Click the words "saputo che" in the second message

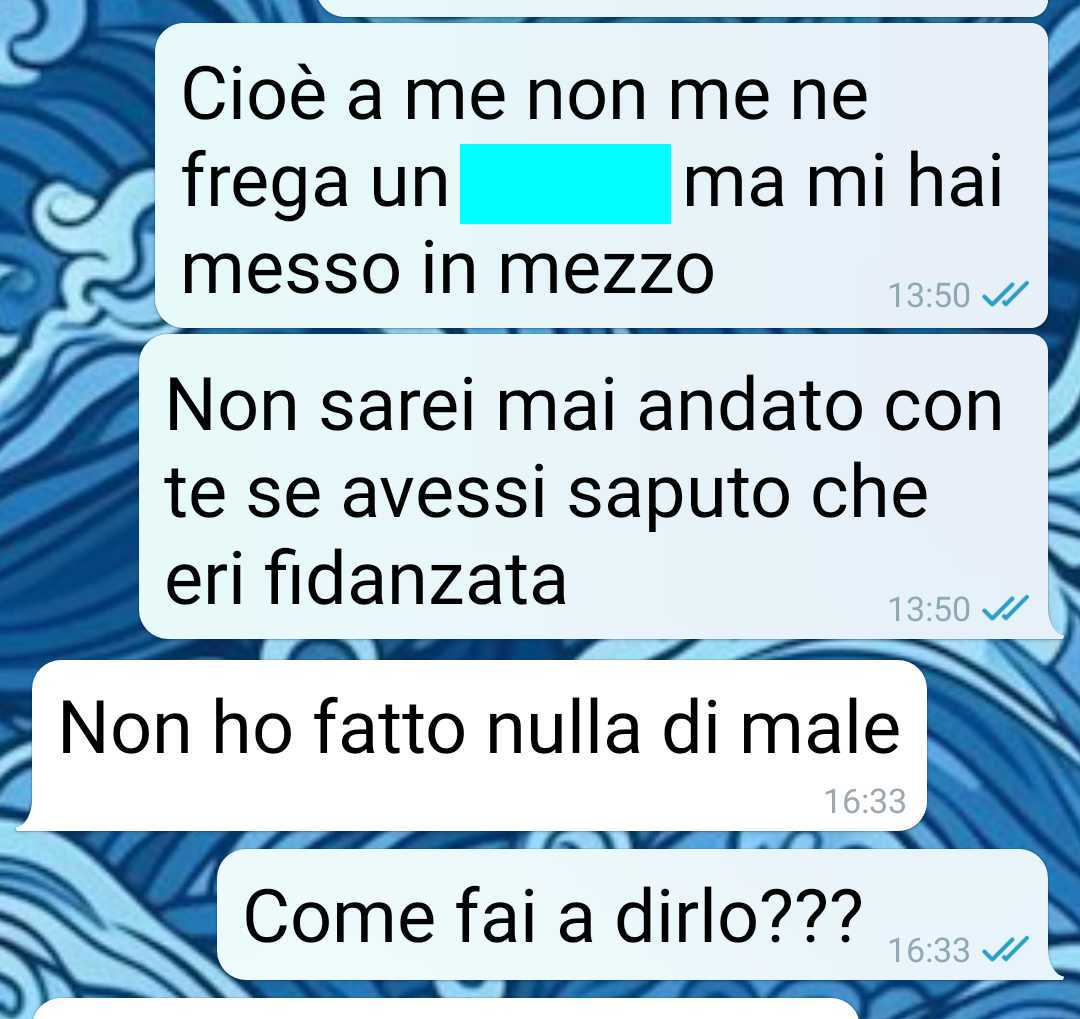[747, 494]
